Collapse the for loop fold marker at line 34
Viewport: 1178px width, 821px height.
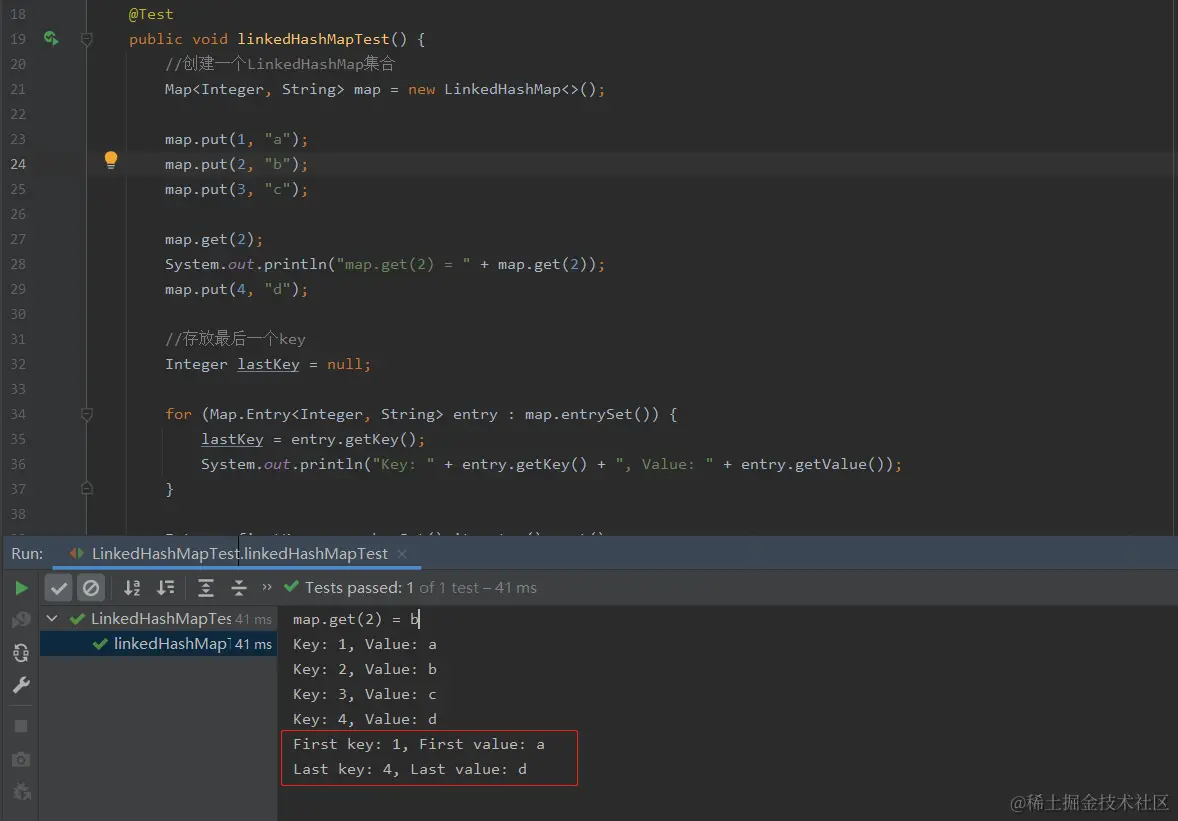pyautogui.click(x=86, y=414)
